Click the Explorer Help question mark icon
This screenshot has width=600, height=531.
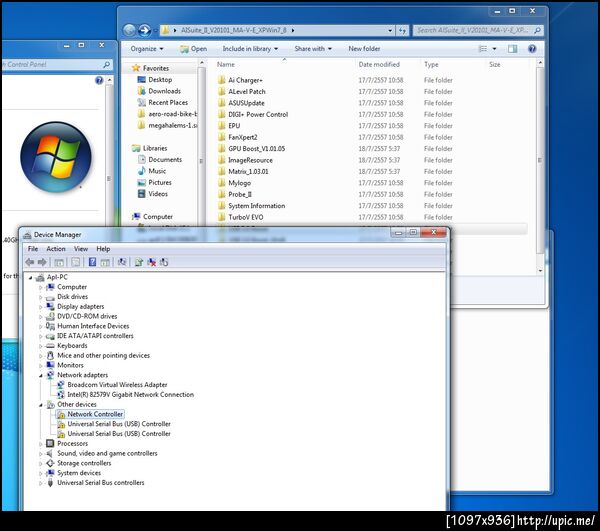point(532,49)
